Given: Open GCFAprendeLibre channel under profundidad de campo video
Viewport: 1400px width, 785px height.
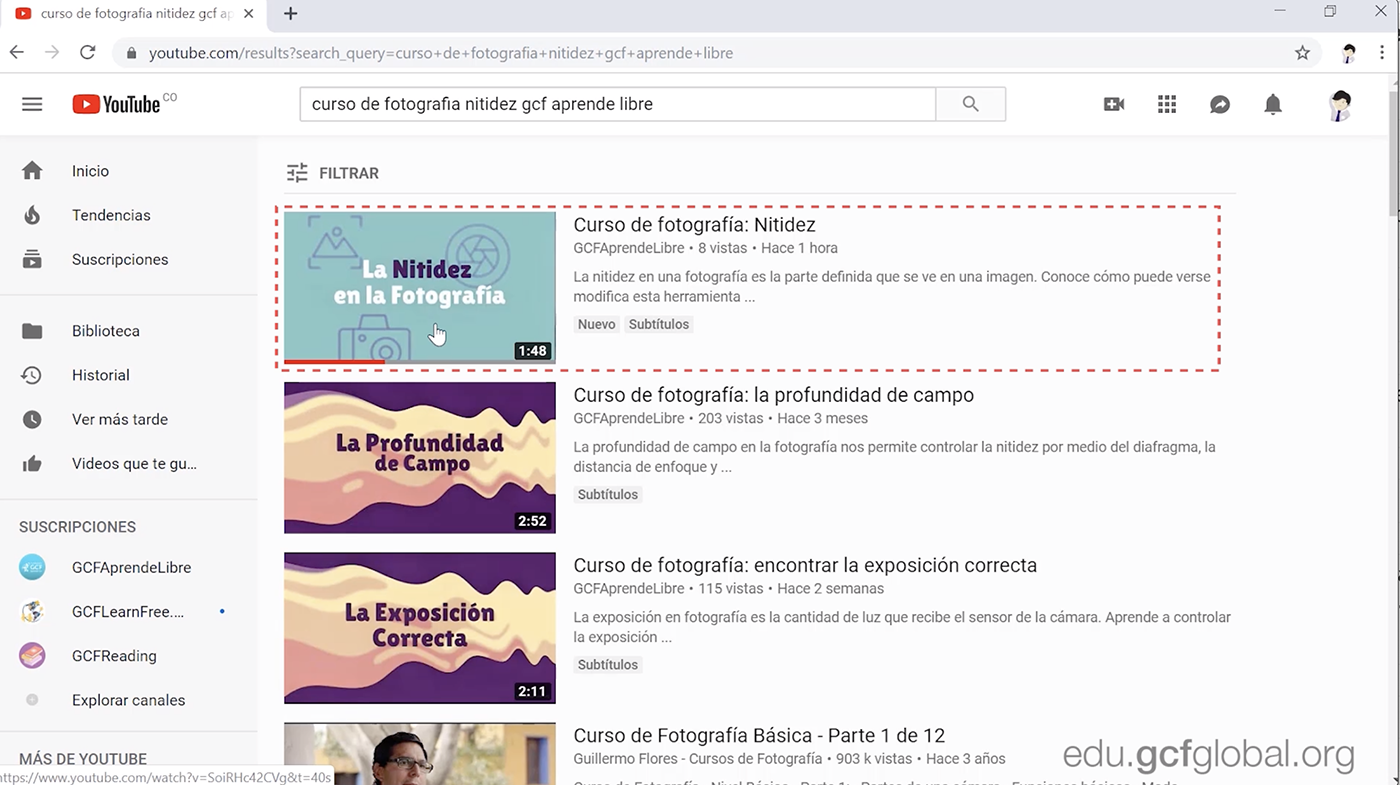Looking at the screenshot, I should pyautogui.click(x=629, y=418).
